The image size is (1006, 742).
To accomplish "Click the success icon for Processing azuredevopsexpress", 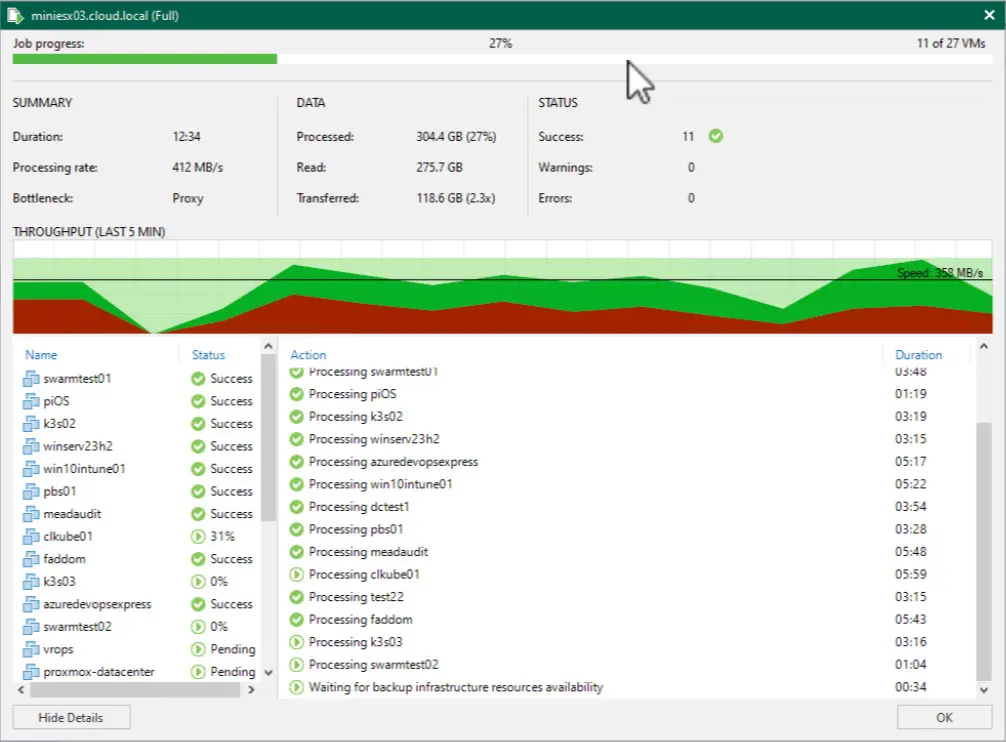I will coord(296,462).
